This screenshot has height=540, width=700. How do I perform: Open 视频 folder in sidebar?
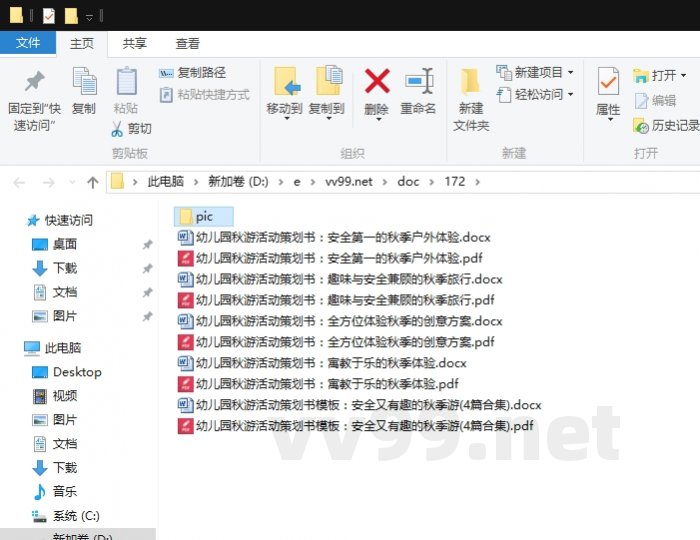click(x=55, y=396)
